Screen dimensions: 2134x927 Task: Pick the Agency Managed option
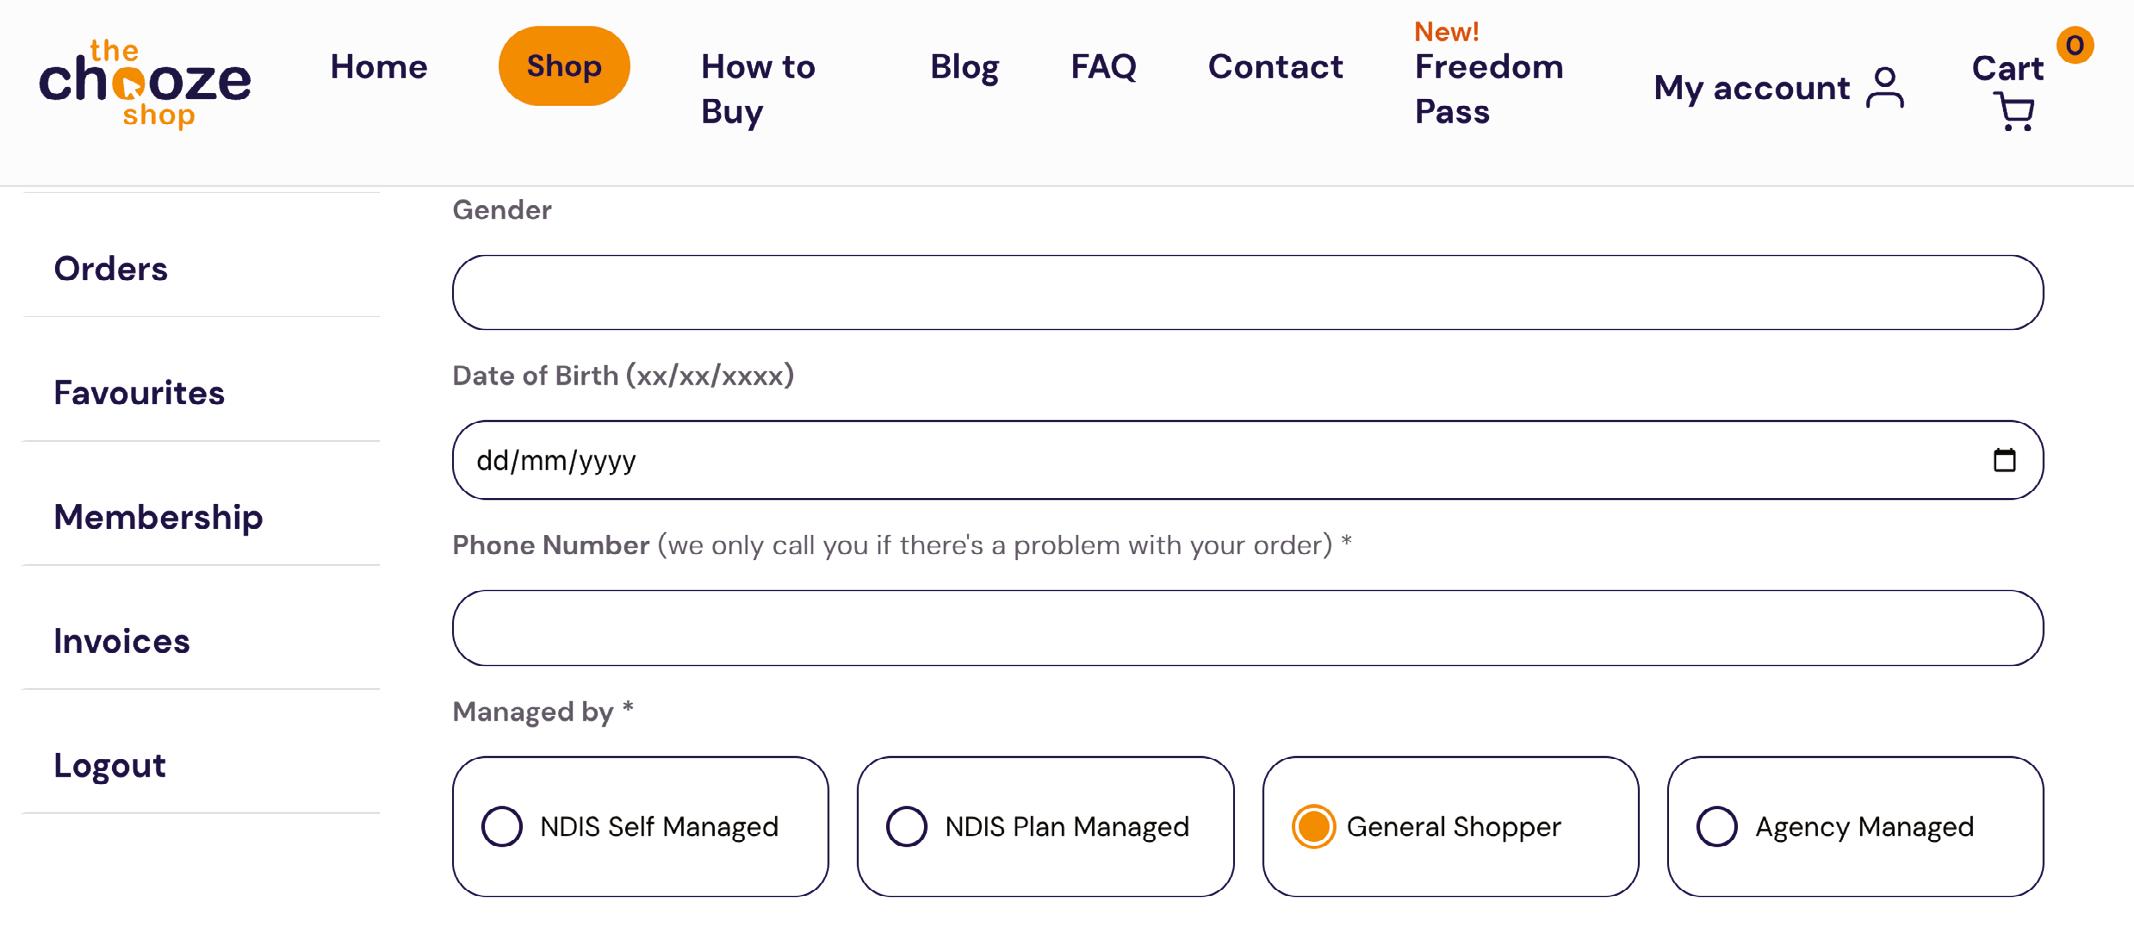[1717, 827]
